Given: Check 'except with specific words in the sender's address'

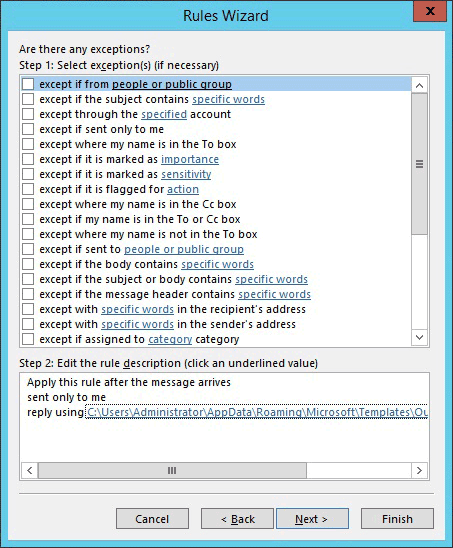Looking at the screenshot, I should 28,324.
